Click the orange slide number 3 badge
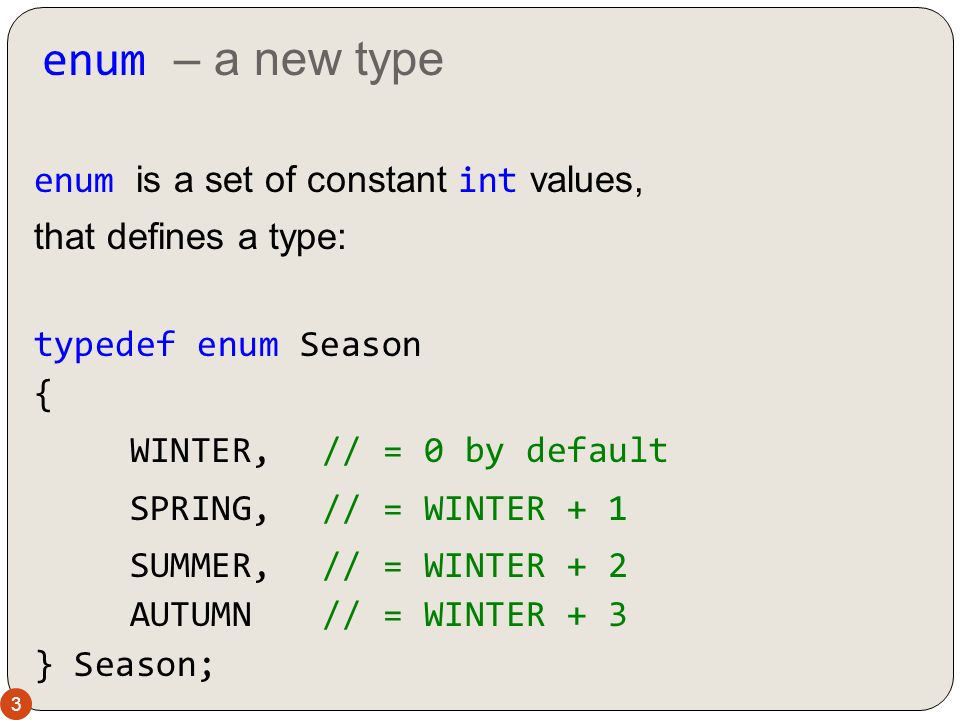 (x=15, y=703)
